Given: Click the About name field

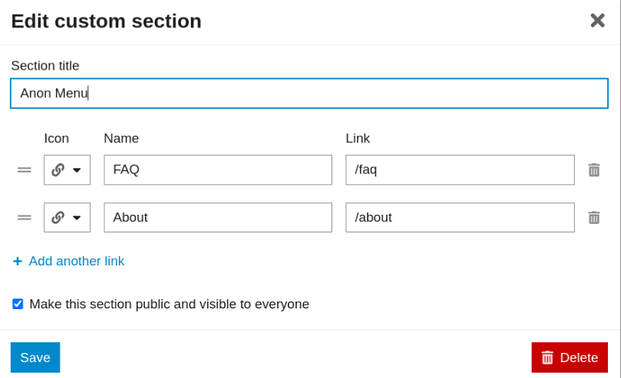Looking at the screenshot, I should point(218,218).
